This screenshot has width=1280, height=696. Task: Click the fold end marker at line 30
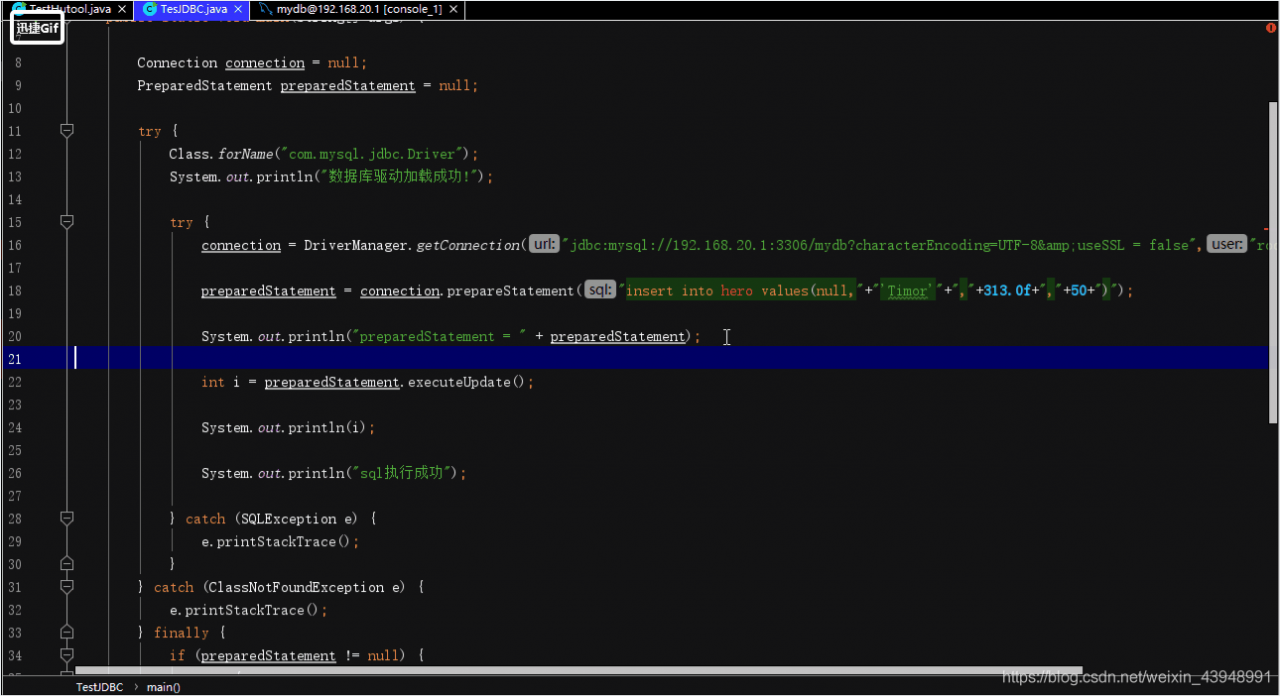67,564
